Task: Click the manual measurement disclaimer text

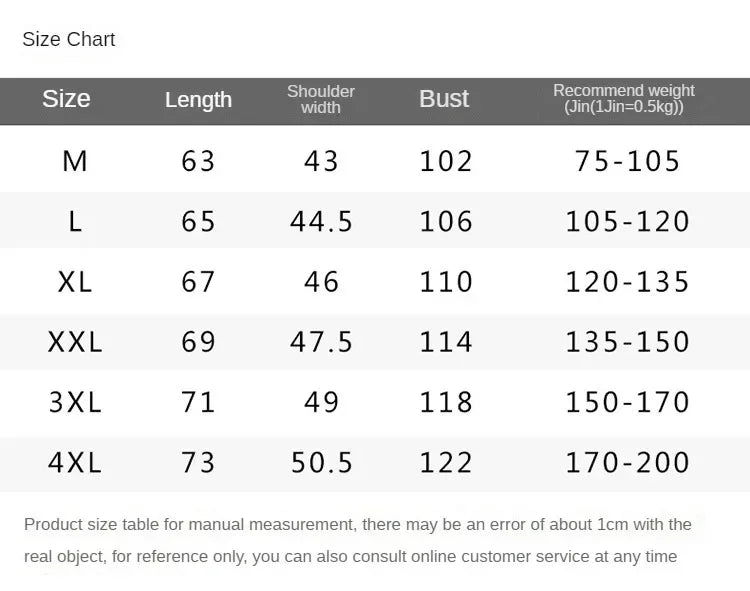Action: pos(358,540)
